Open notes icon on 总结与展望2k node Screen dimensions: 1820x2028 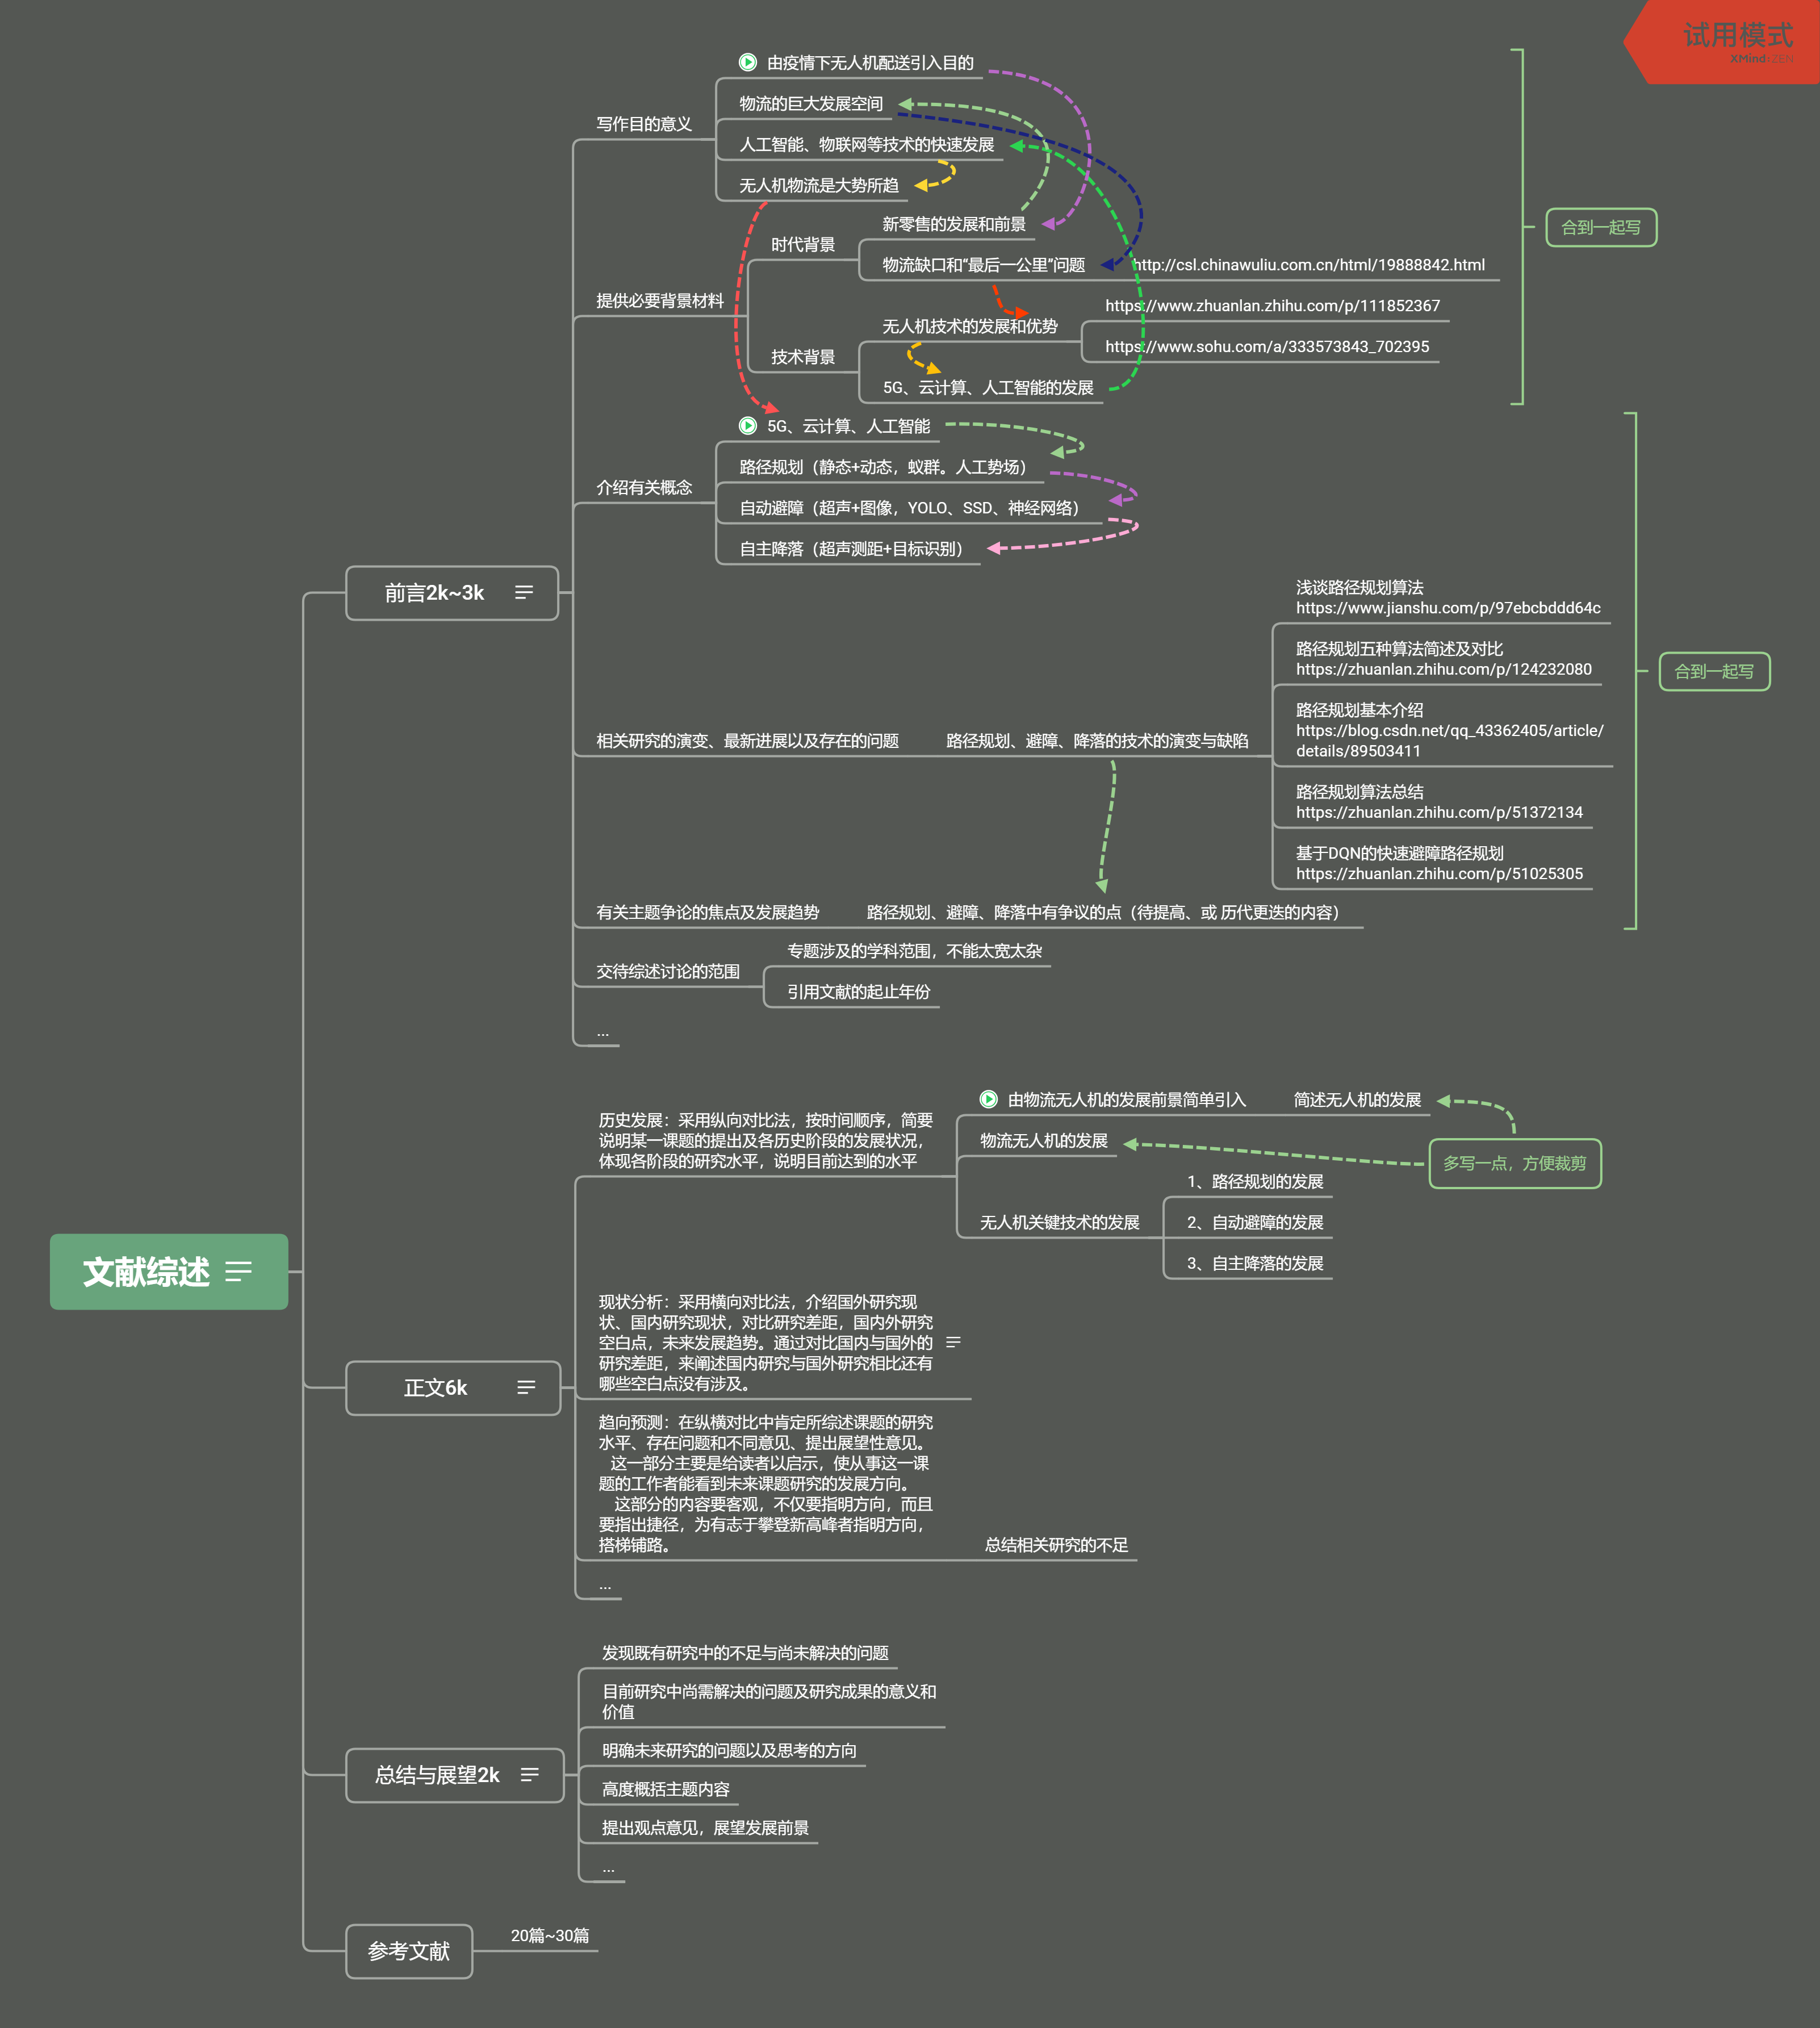(x=529, y=1774)
